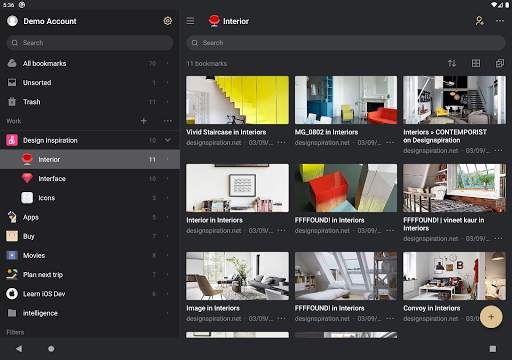This screenshot has height=360, width=512.
Task: Expand chevron on the Apps row
Action: point(167,217)
